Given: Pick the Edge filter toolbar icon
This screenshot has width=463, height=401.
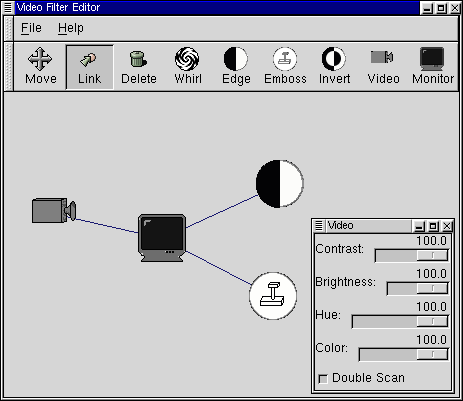Looking at the screenshot, I should (x=236, y=67).
